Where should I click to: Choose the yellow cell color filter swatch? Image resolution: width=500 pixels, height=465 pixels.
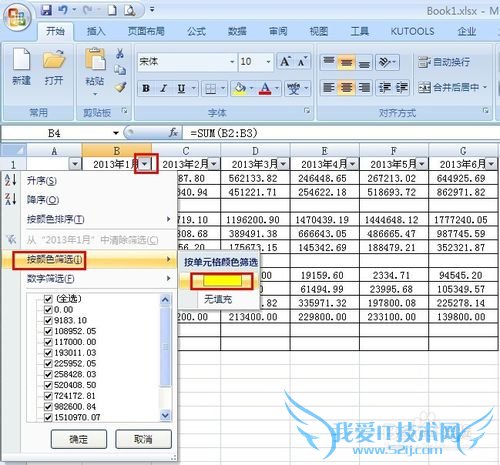tap(222, 281)
